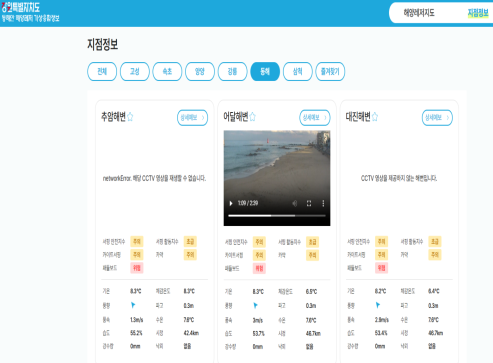Add 대진해변 to favorites with star icon
Image resolution: width=493 pixels, height=363 pixels.
[375, 117]
